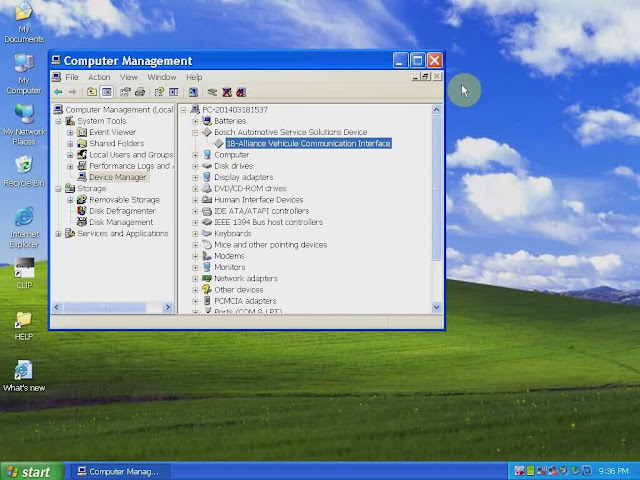Viewport: 640px width, 480px height.
Task: Select Disk Management in the tree
Action: 121,222
